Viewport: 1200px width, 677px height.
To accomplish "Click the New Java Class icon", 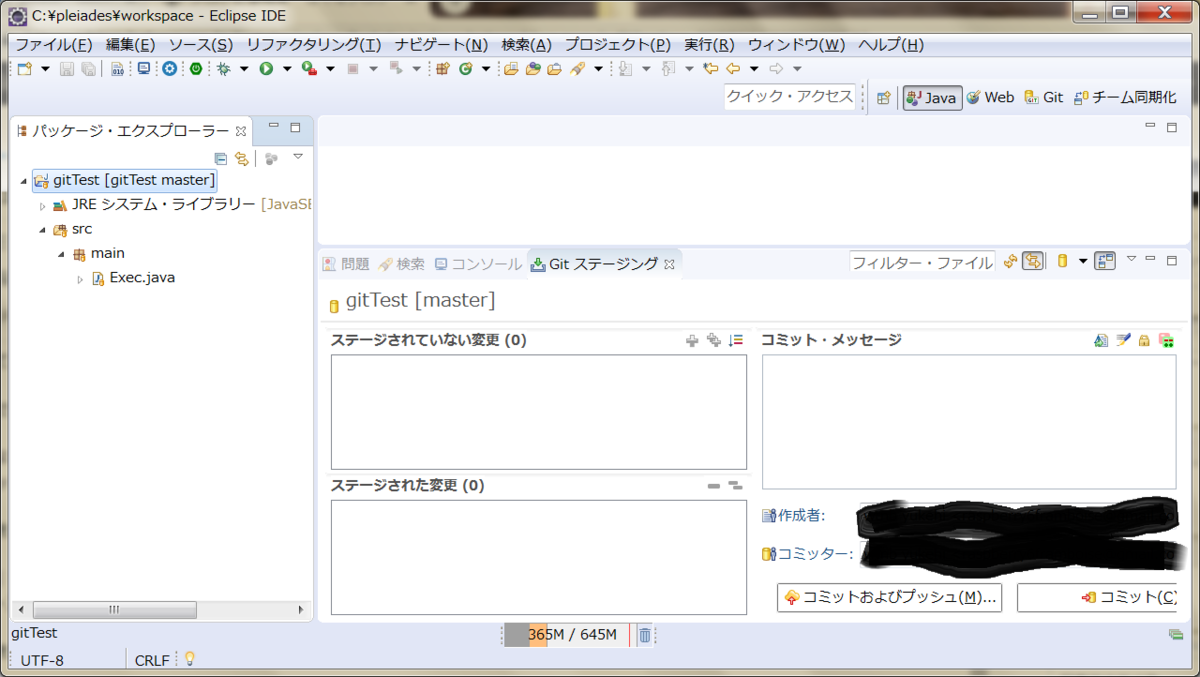I will click(x=466, y=69).
